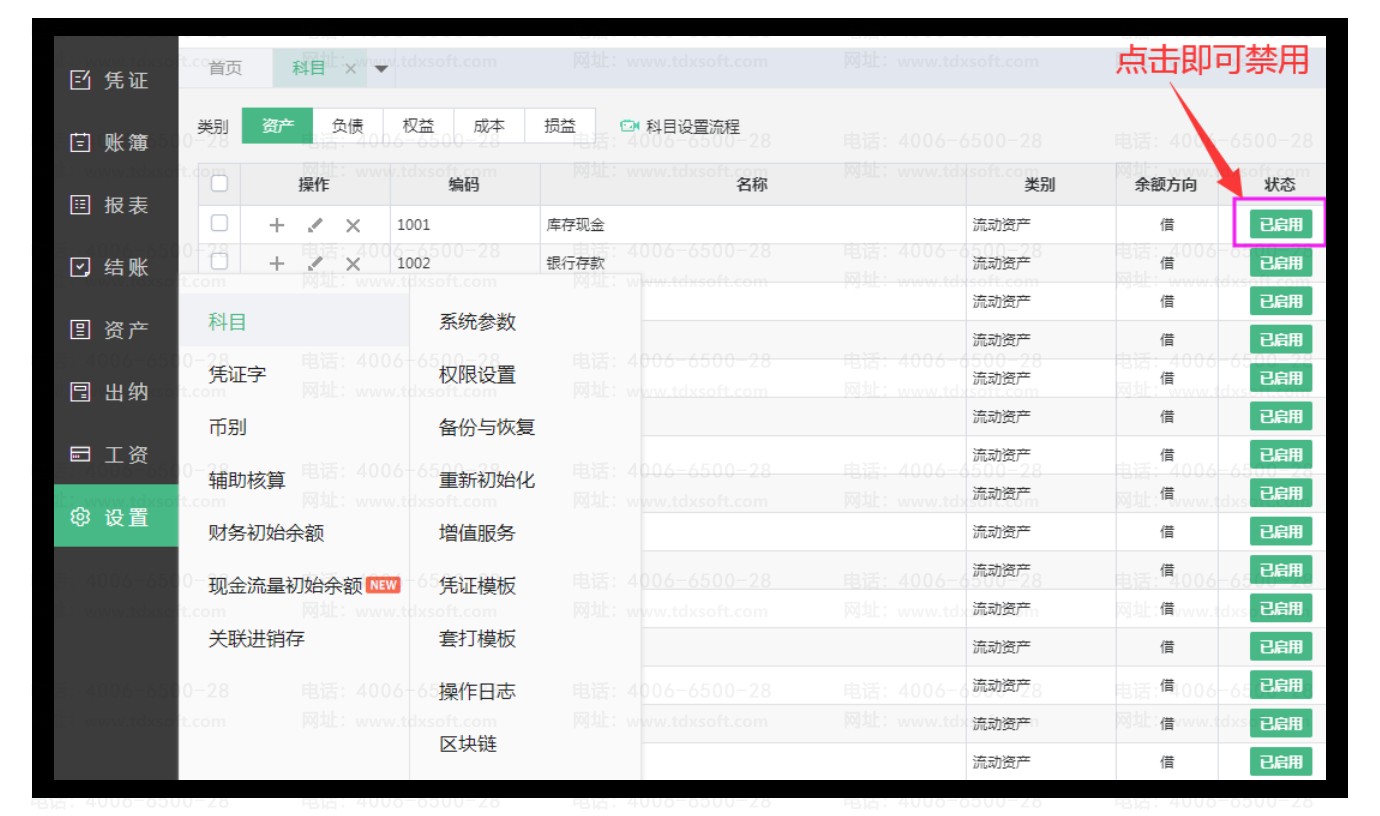Switch to the 首页 tab
Viewport: 1380px width, 816px height.
coord(225,68)
